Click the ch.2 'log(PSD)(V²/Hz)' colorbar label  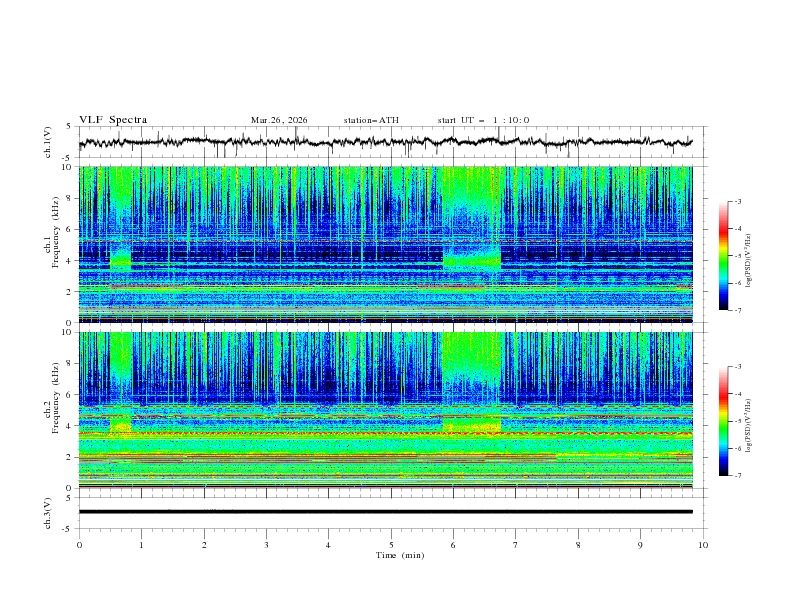pyautogui.click(x=749, y=426)
